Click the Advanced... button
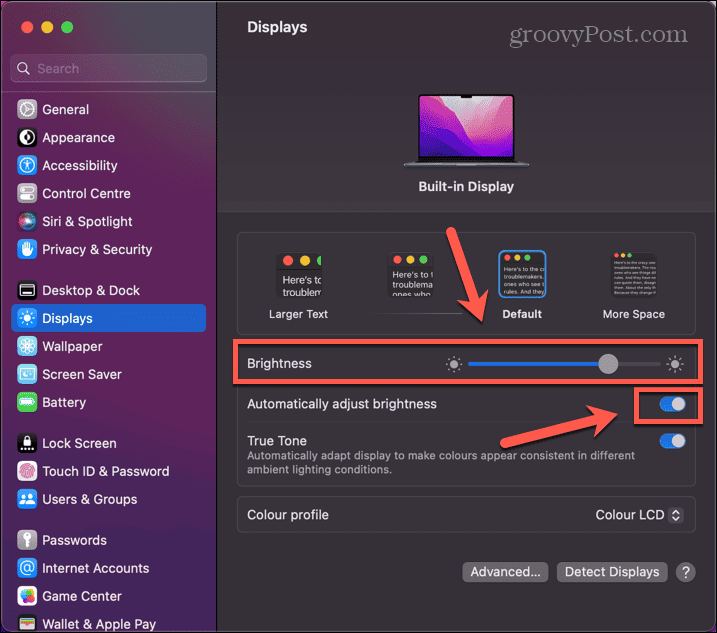Screen dimensions: 717x633 tap(505, 572)
